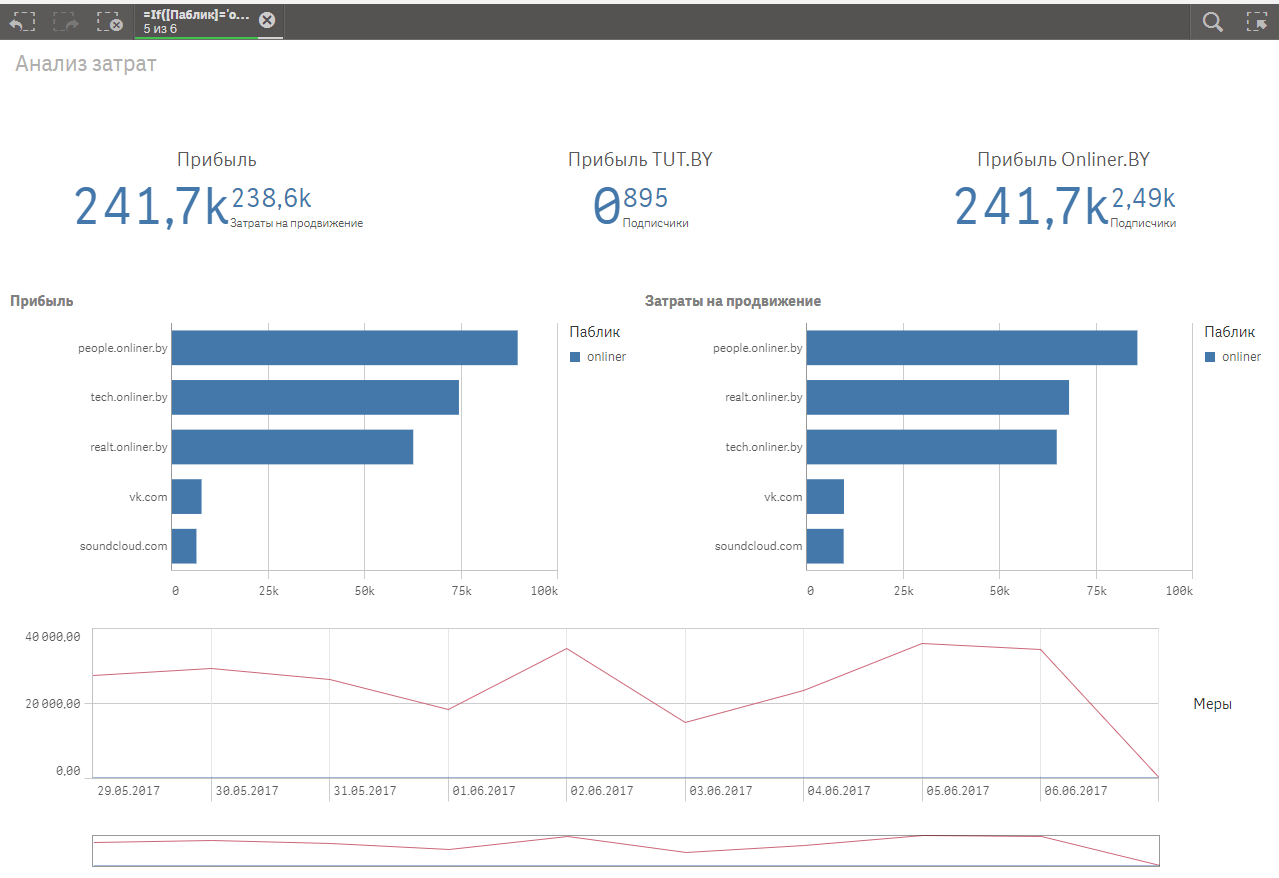Click the Прибыль Onliner.BY KPI value

(1030, 206)
